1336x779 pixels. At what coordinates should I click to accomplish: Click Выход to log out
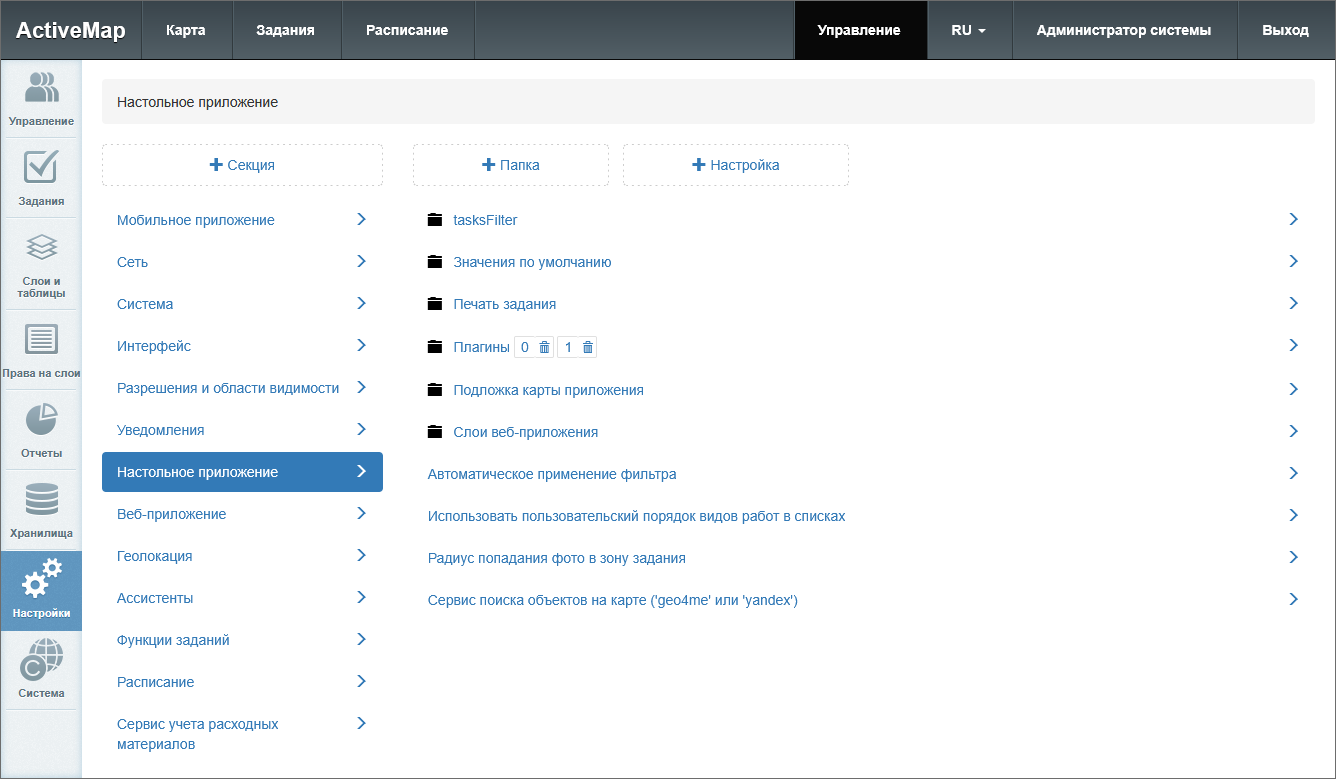1285,30
